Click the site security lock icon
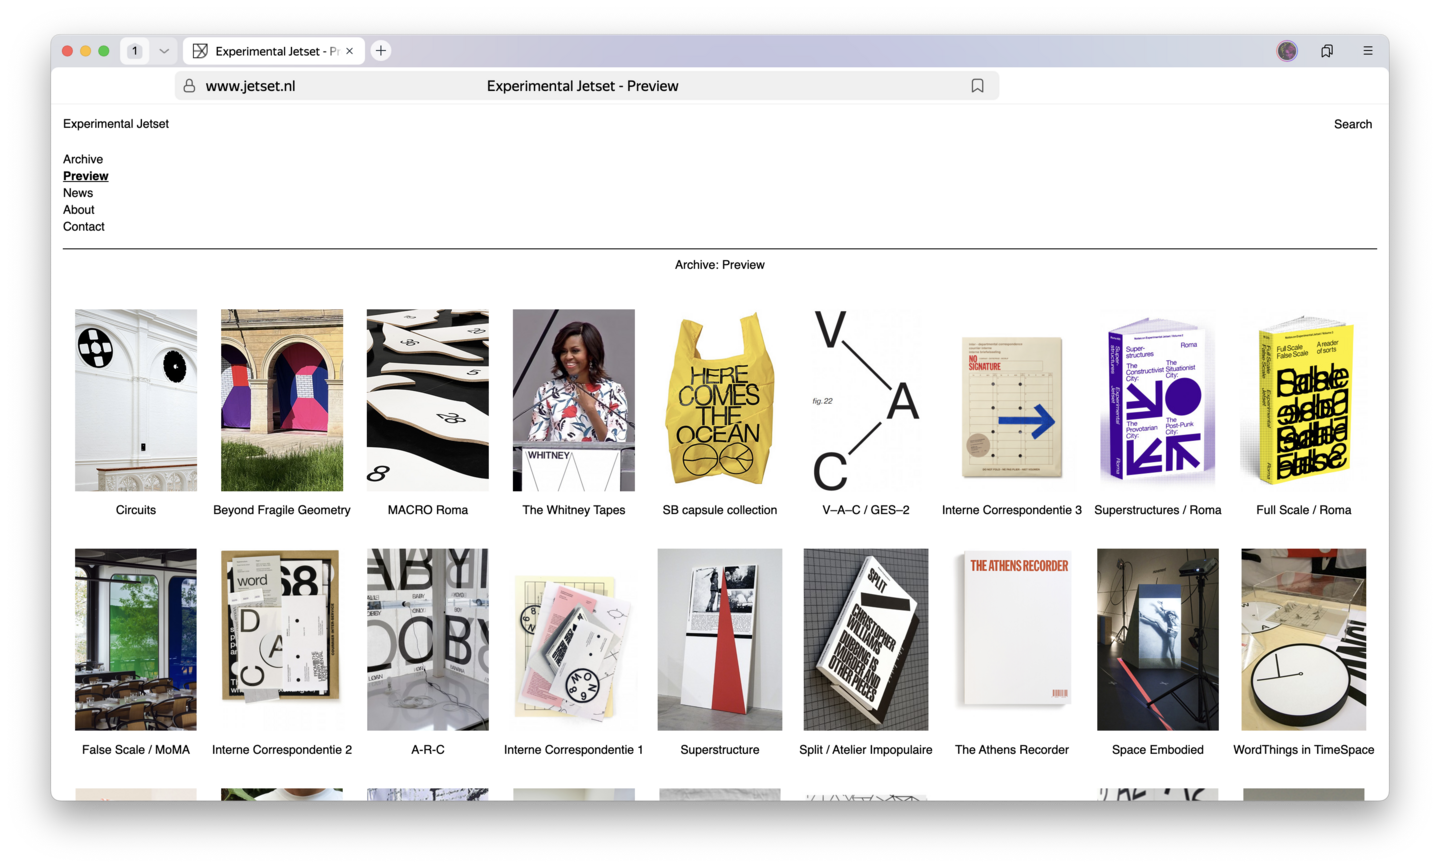This screenshot has width=1440, height=868. [x=189, y=86]
